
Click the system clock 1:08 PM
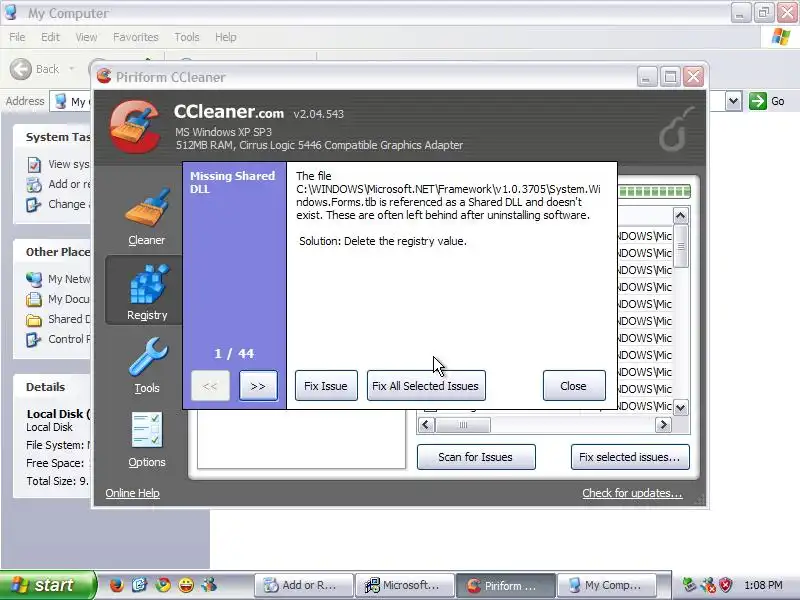(x=763, y=585)
